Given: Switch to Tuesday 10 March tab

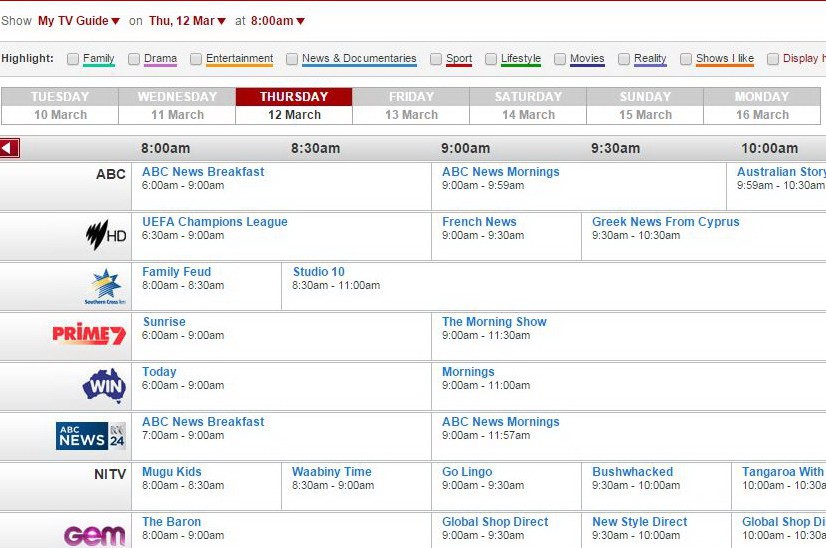Looking at the screenshot, I should click(x=60, y=106).
